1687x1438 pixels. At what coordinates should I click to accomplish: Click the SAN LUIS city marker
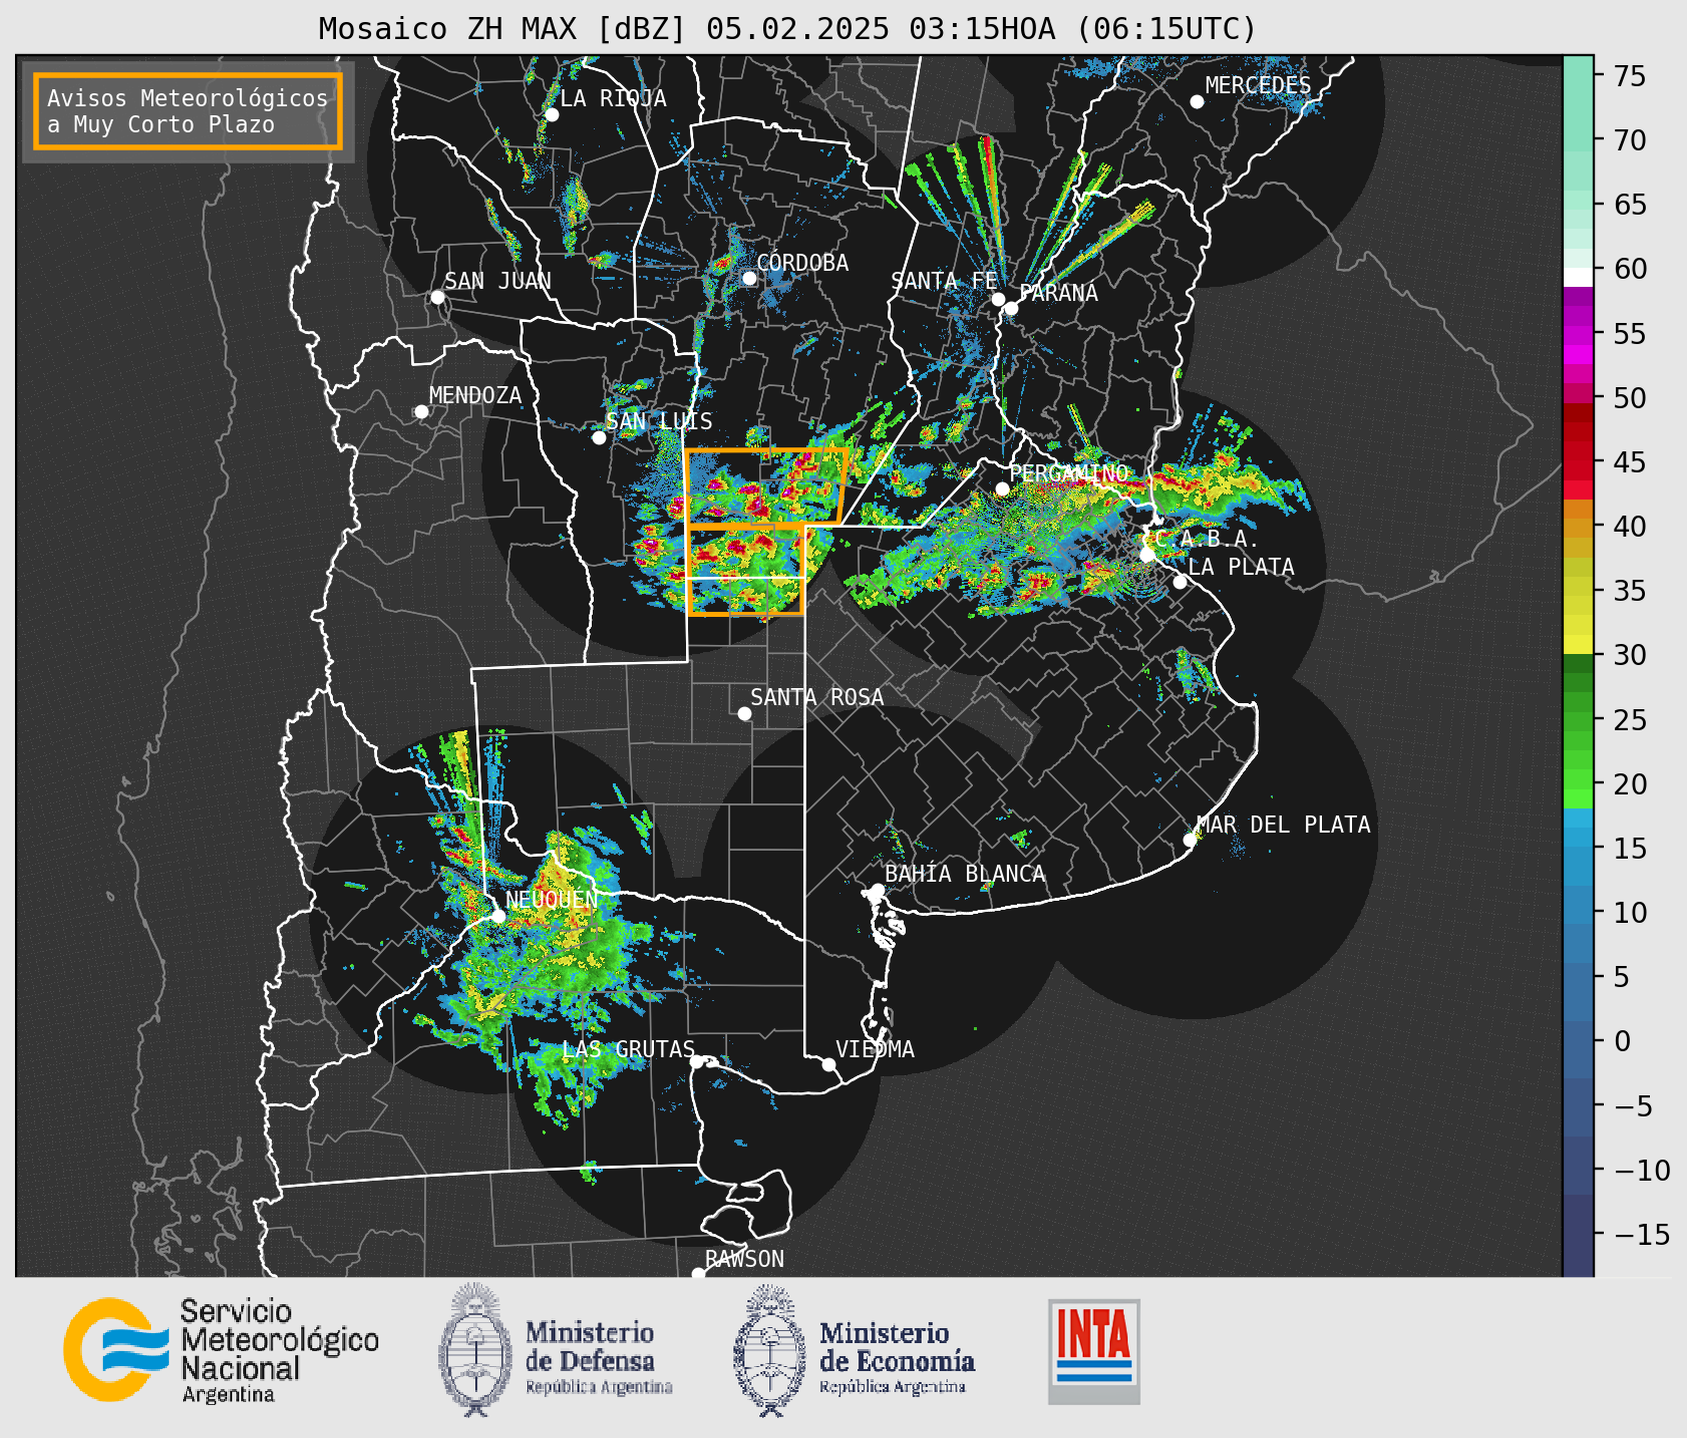tap(599, 438)
